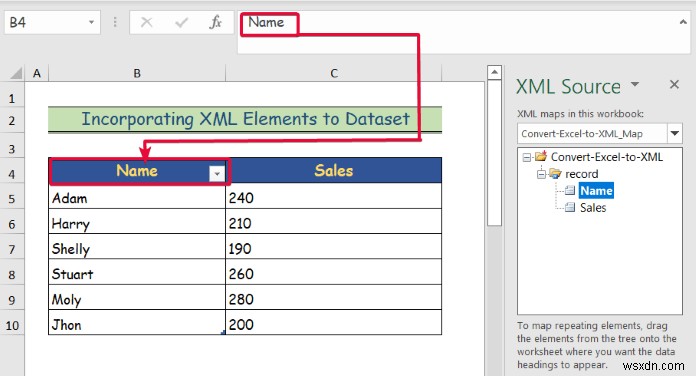Image resolution: width=696 pixels, height=376 pixels.
Task: Select column B header
Action: click(137, 73)
